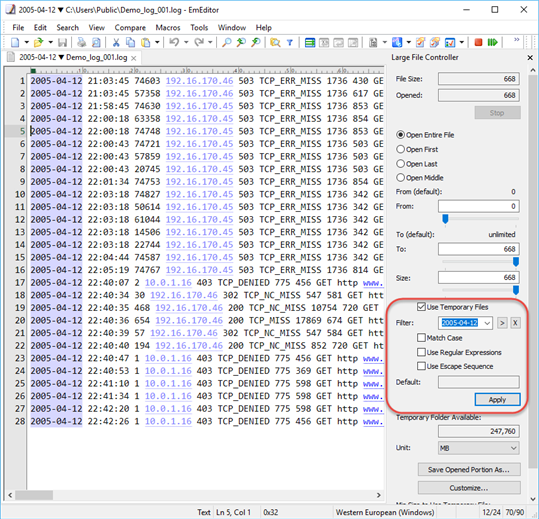Image resolution: width=539 pixels, height=519 pixels.
Task: Click the greyed Stop button
Action: coord(497,113)
